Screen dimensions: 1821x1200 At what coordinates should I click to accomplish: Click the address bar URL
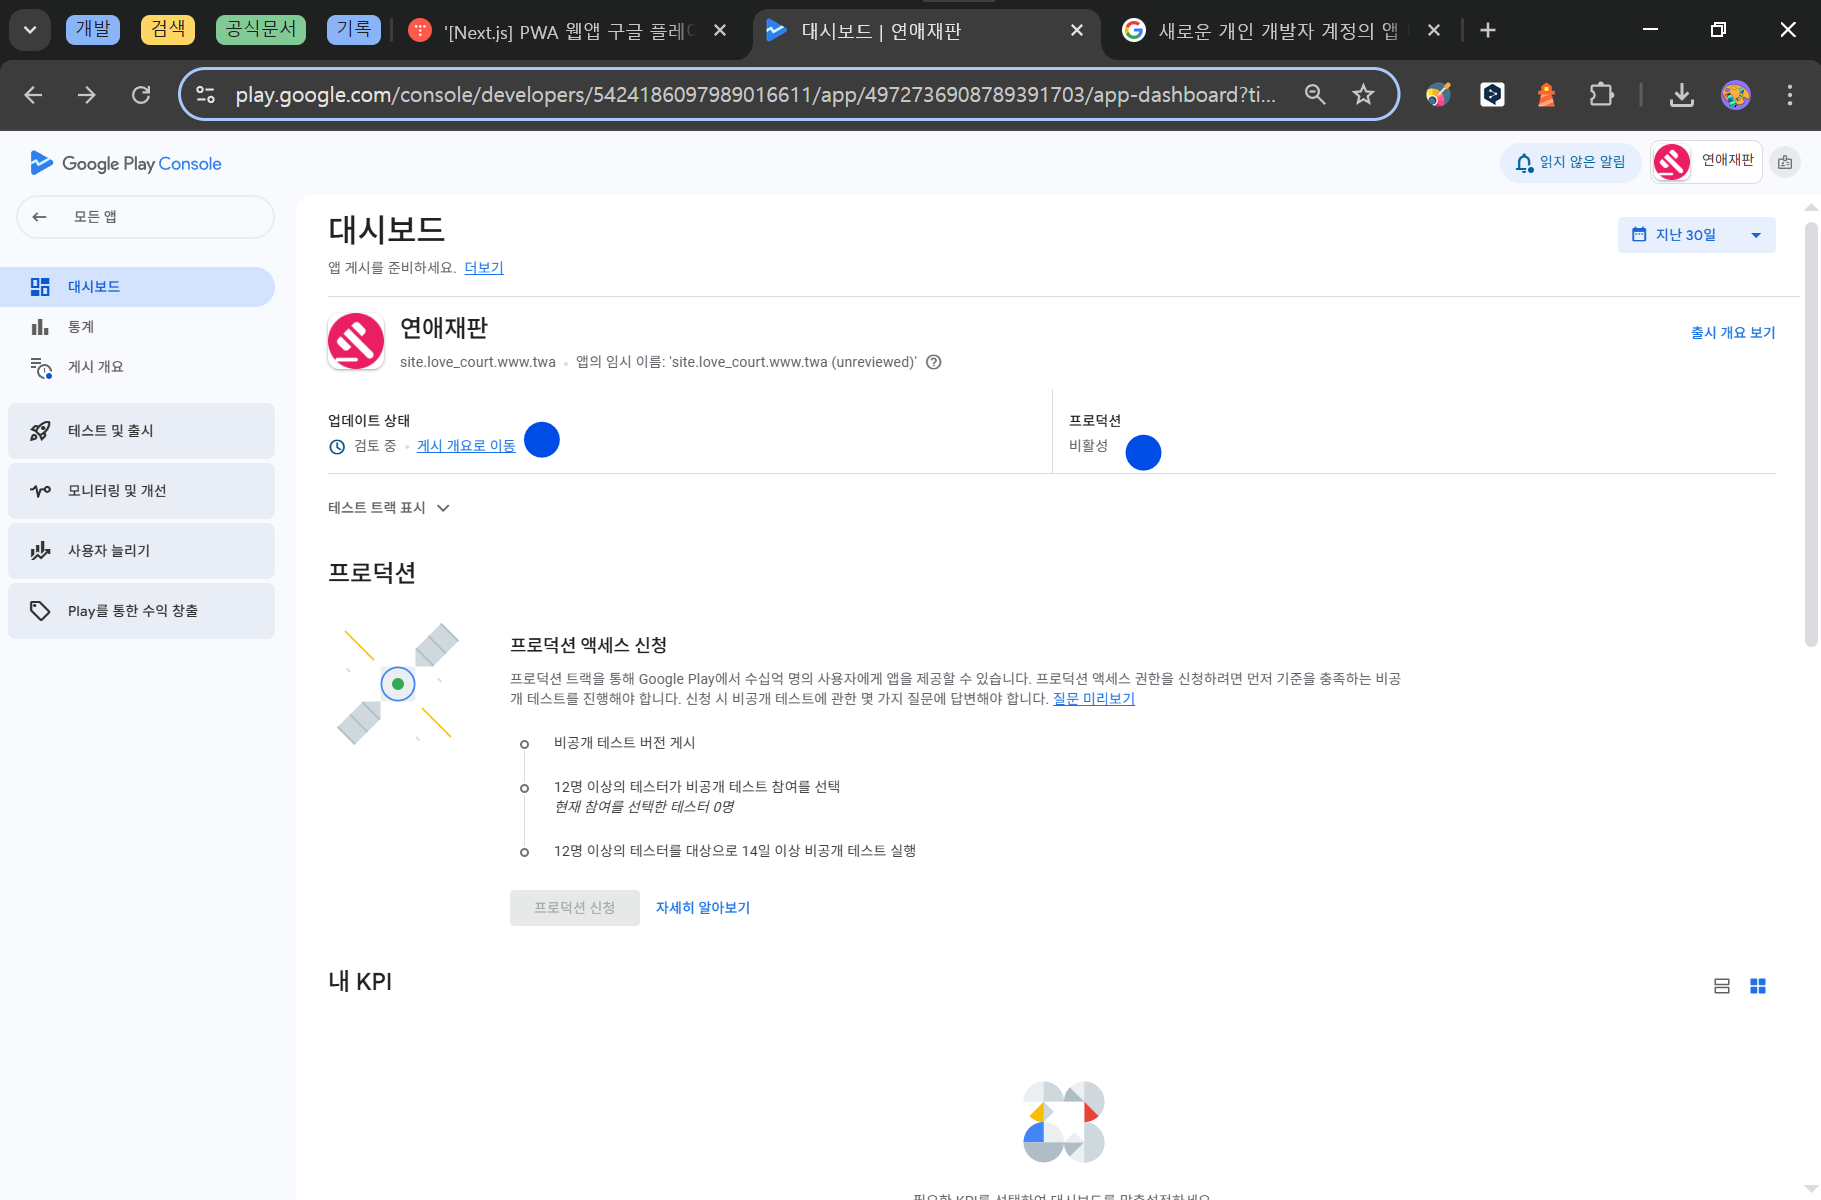tap(755, 95)
